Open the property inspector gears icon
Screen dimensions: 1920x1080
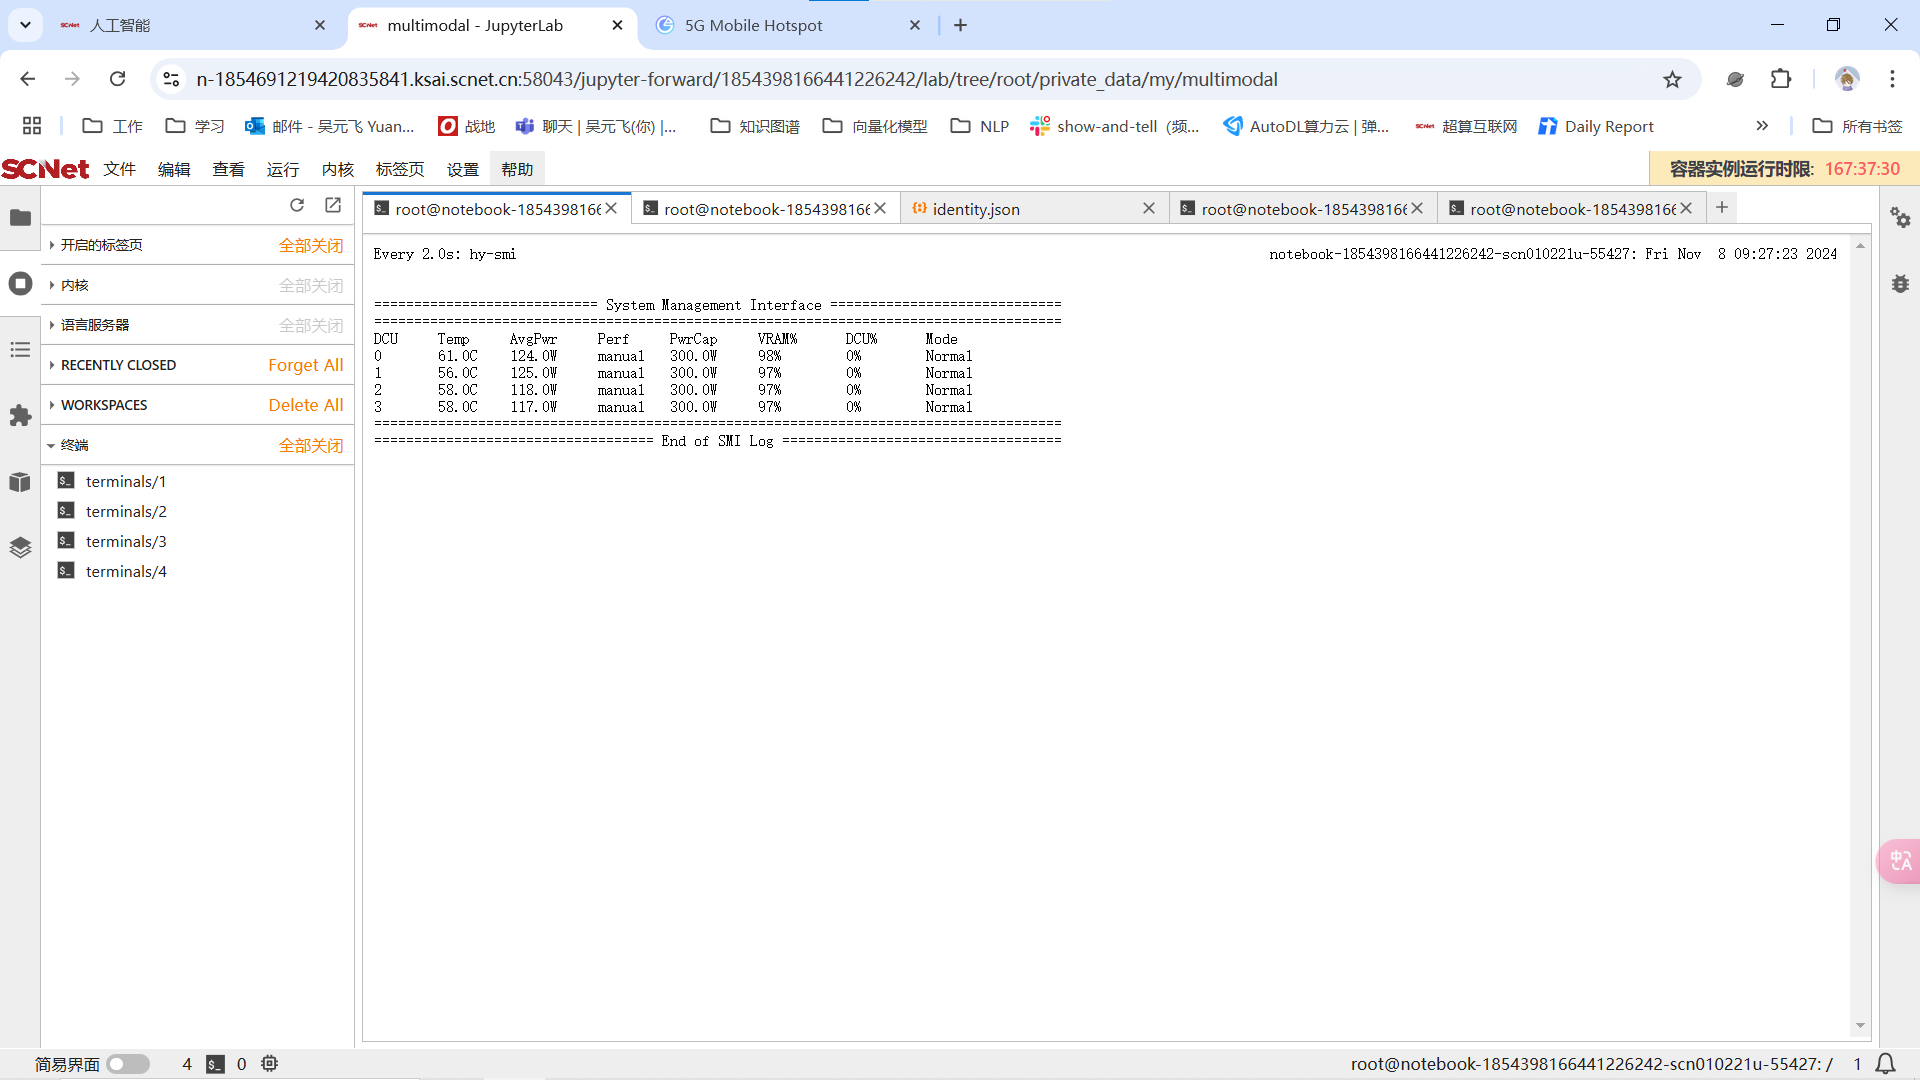tap(1900, 217)
